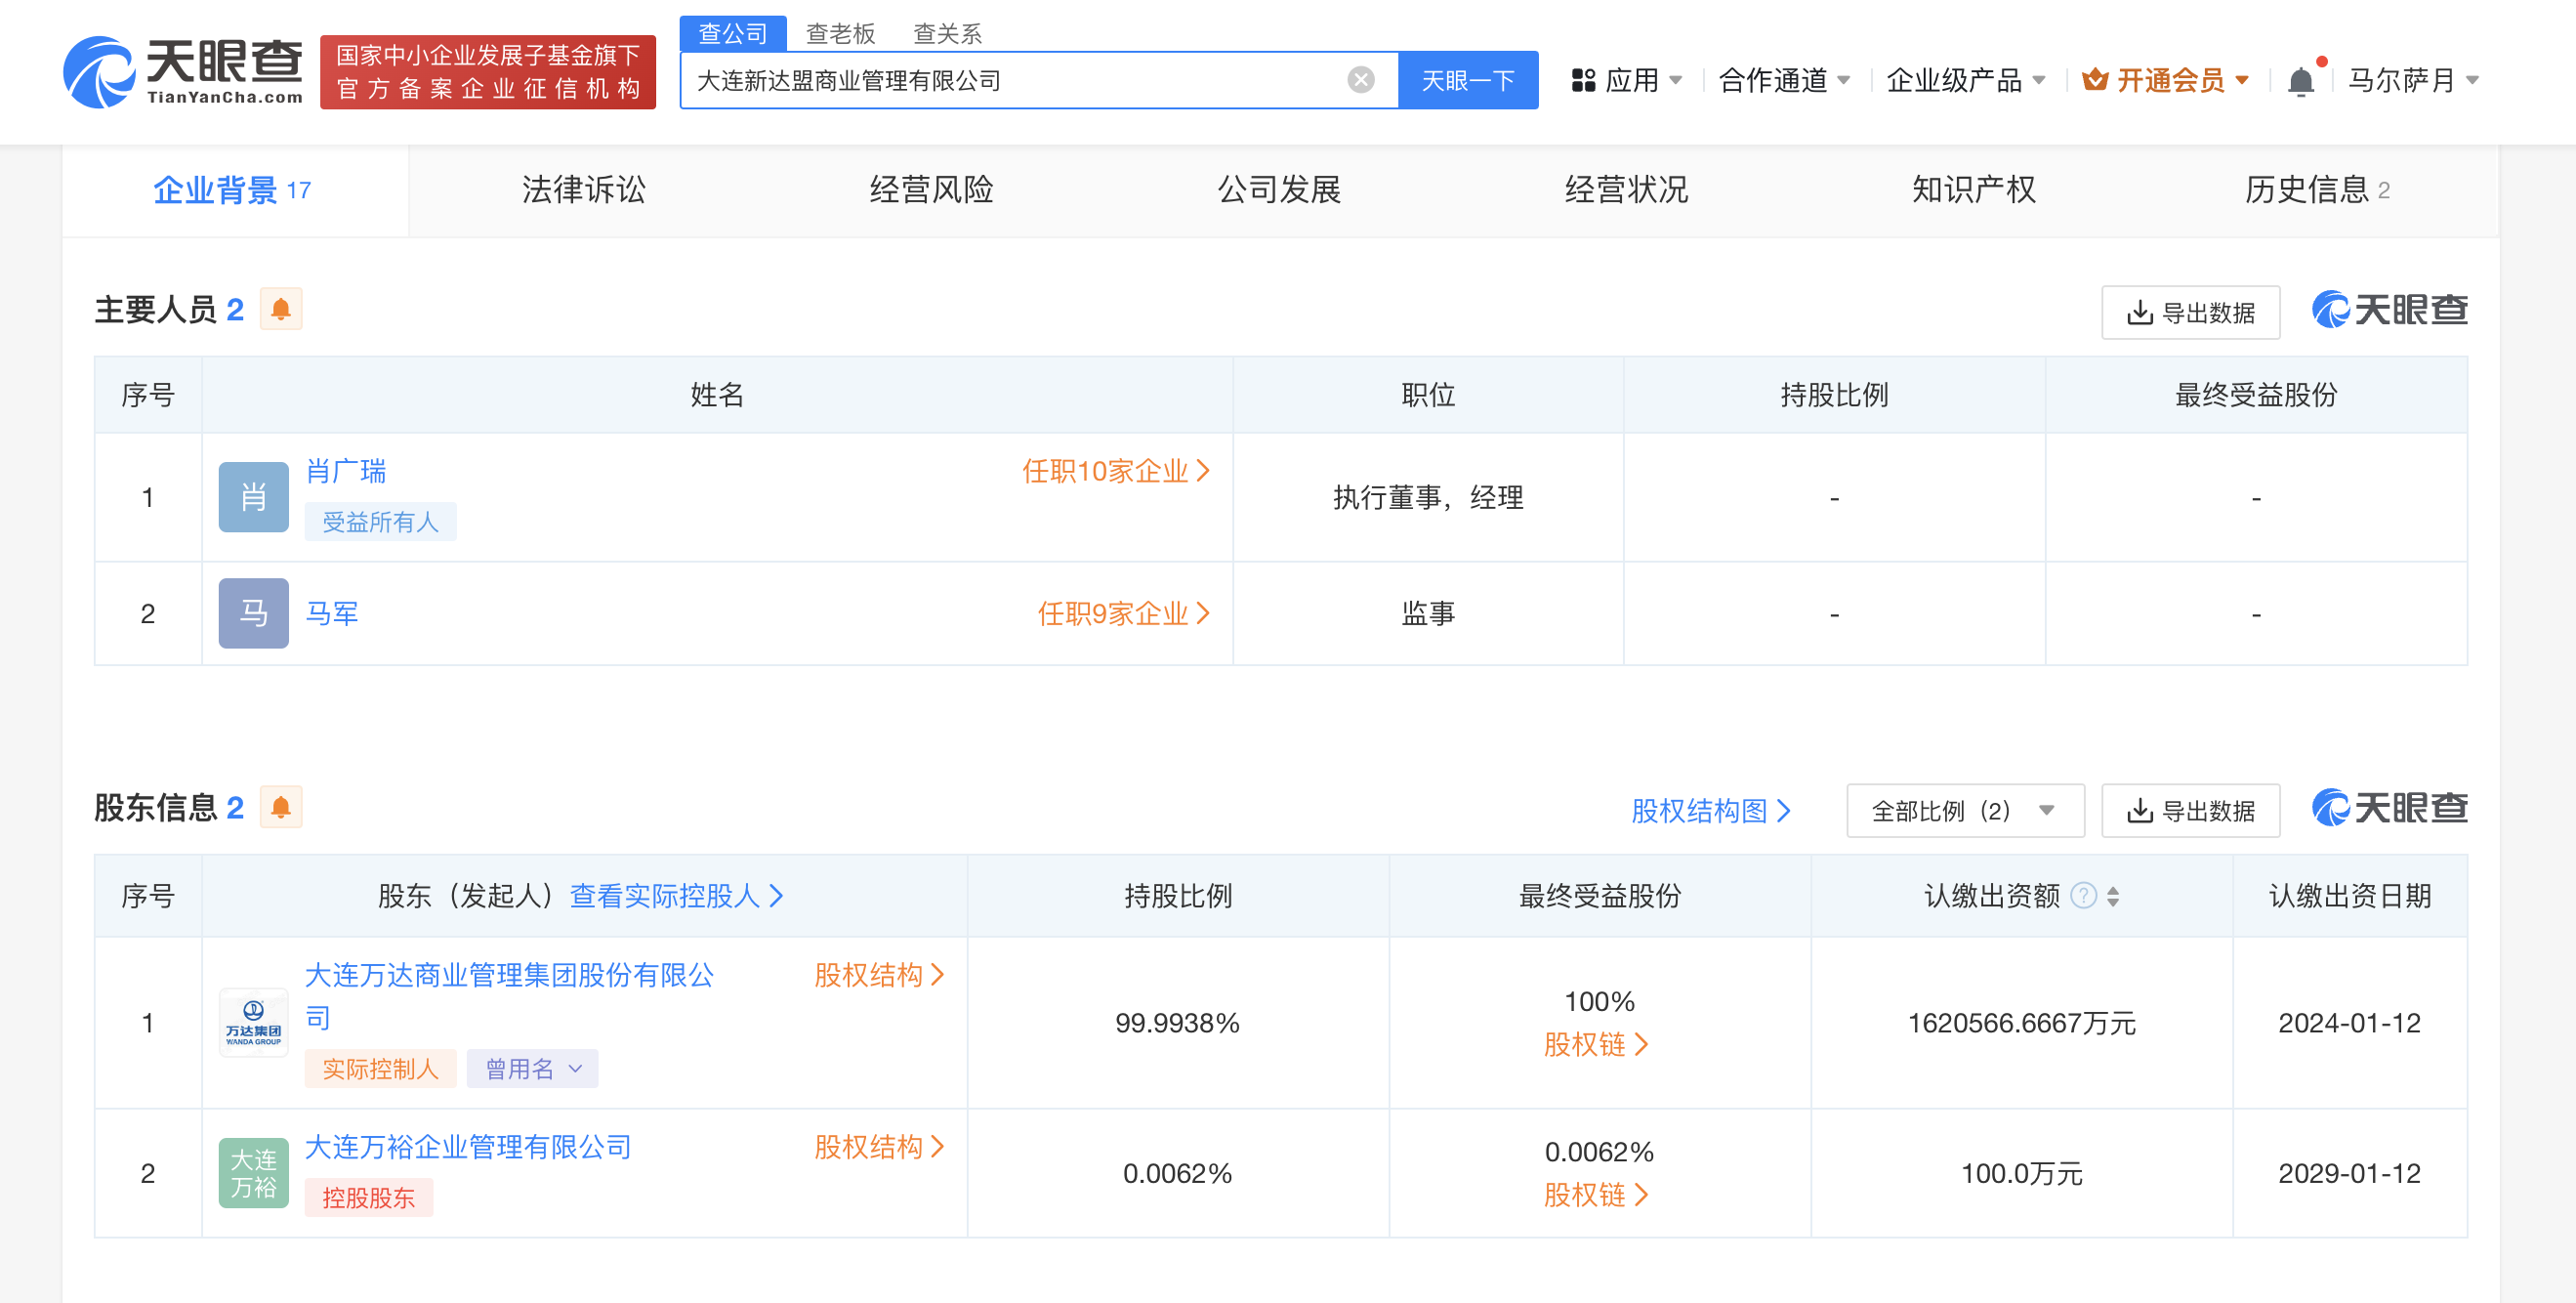The height and width of the screenshot is (1303, 2576).
Task: Click 马军 avatar icon
Action: 253,613
